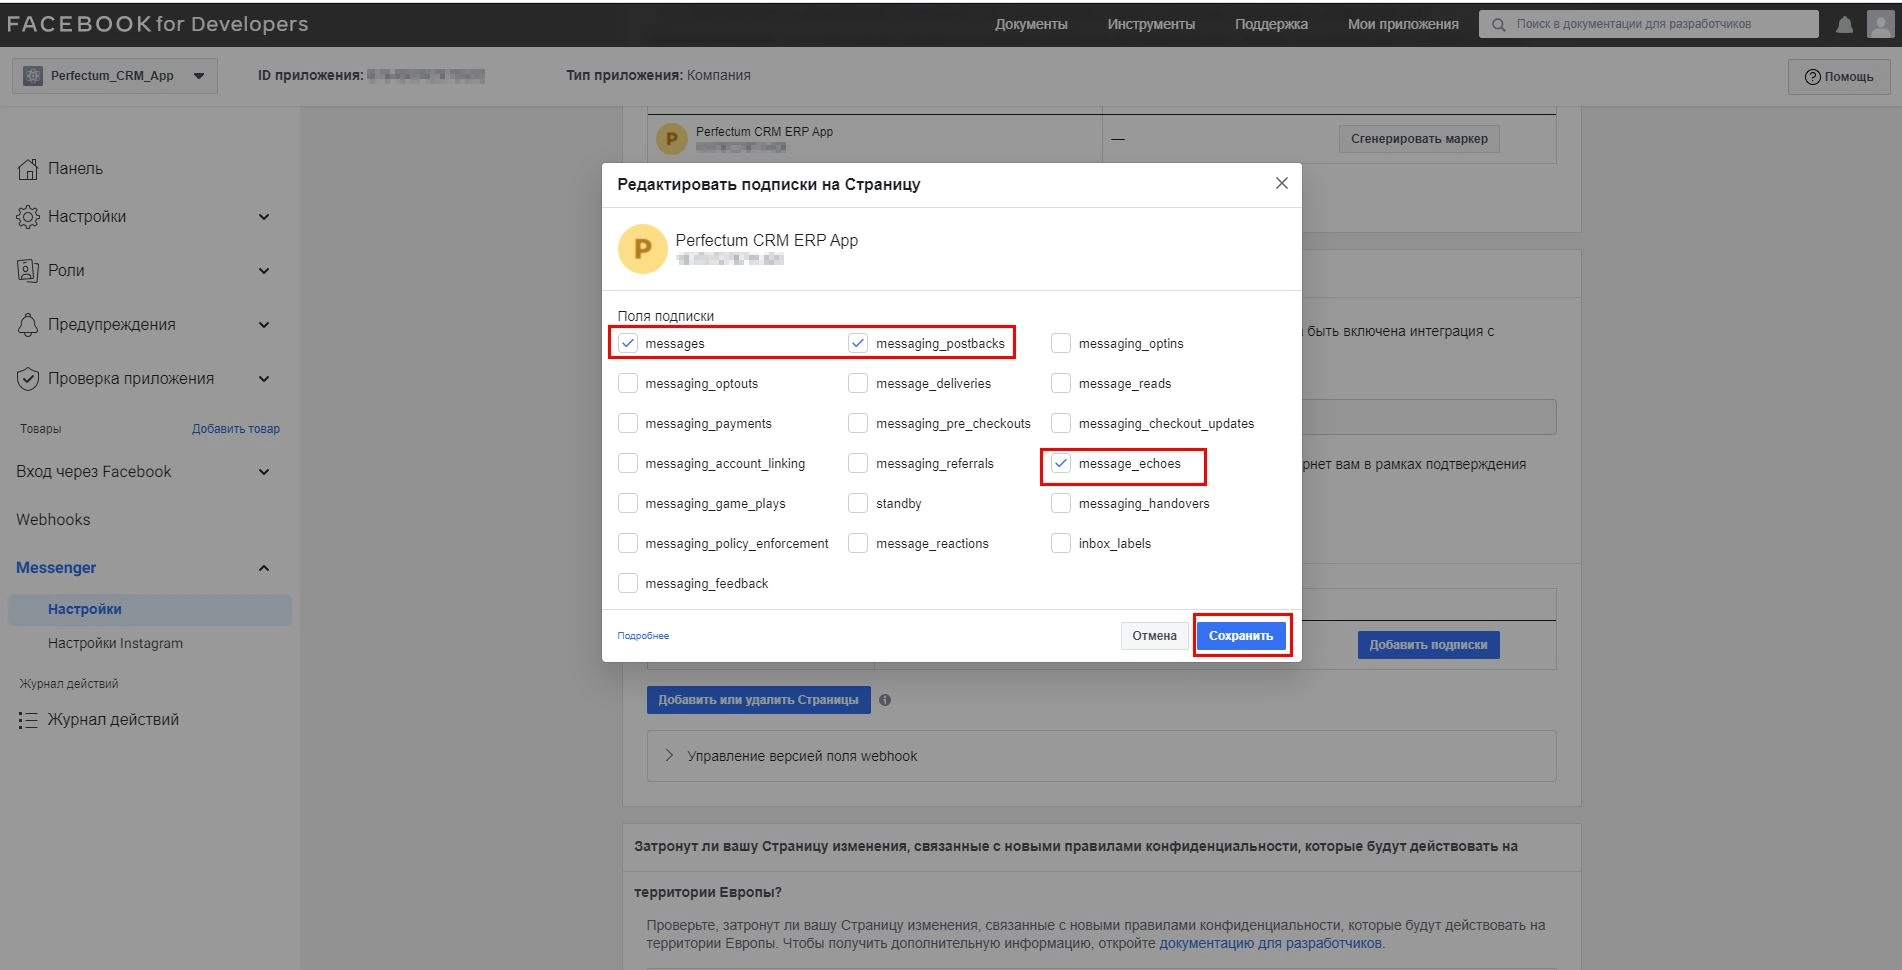The image size is (1902, 970).
Task: Expand the Предупреждения section
Action: pos(264,325)
